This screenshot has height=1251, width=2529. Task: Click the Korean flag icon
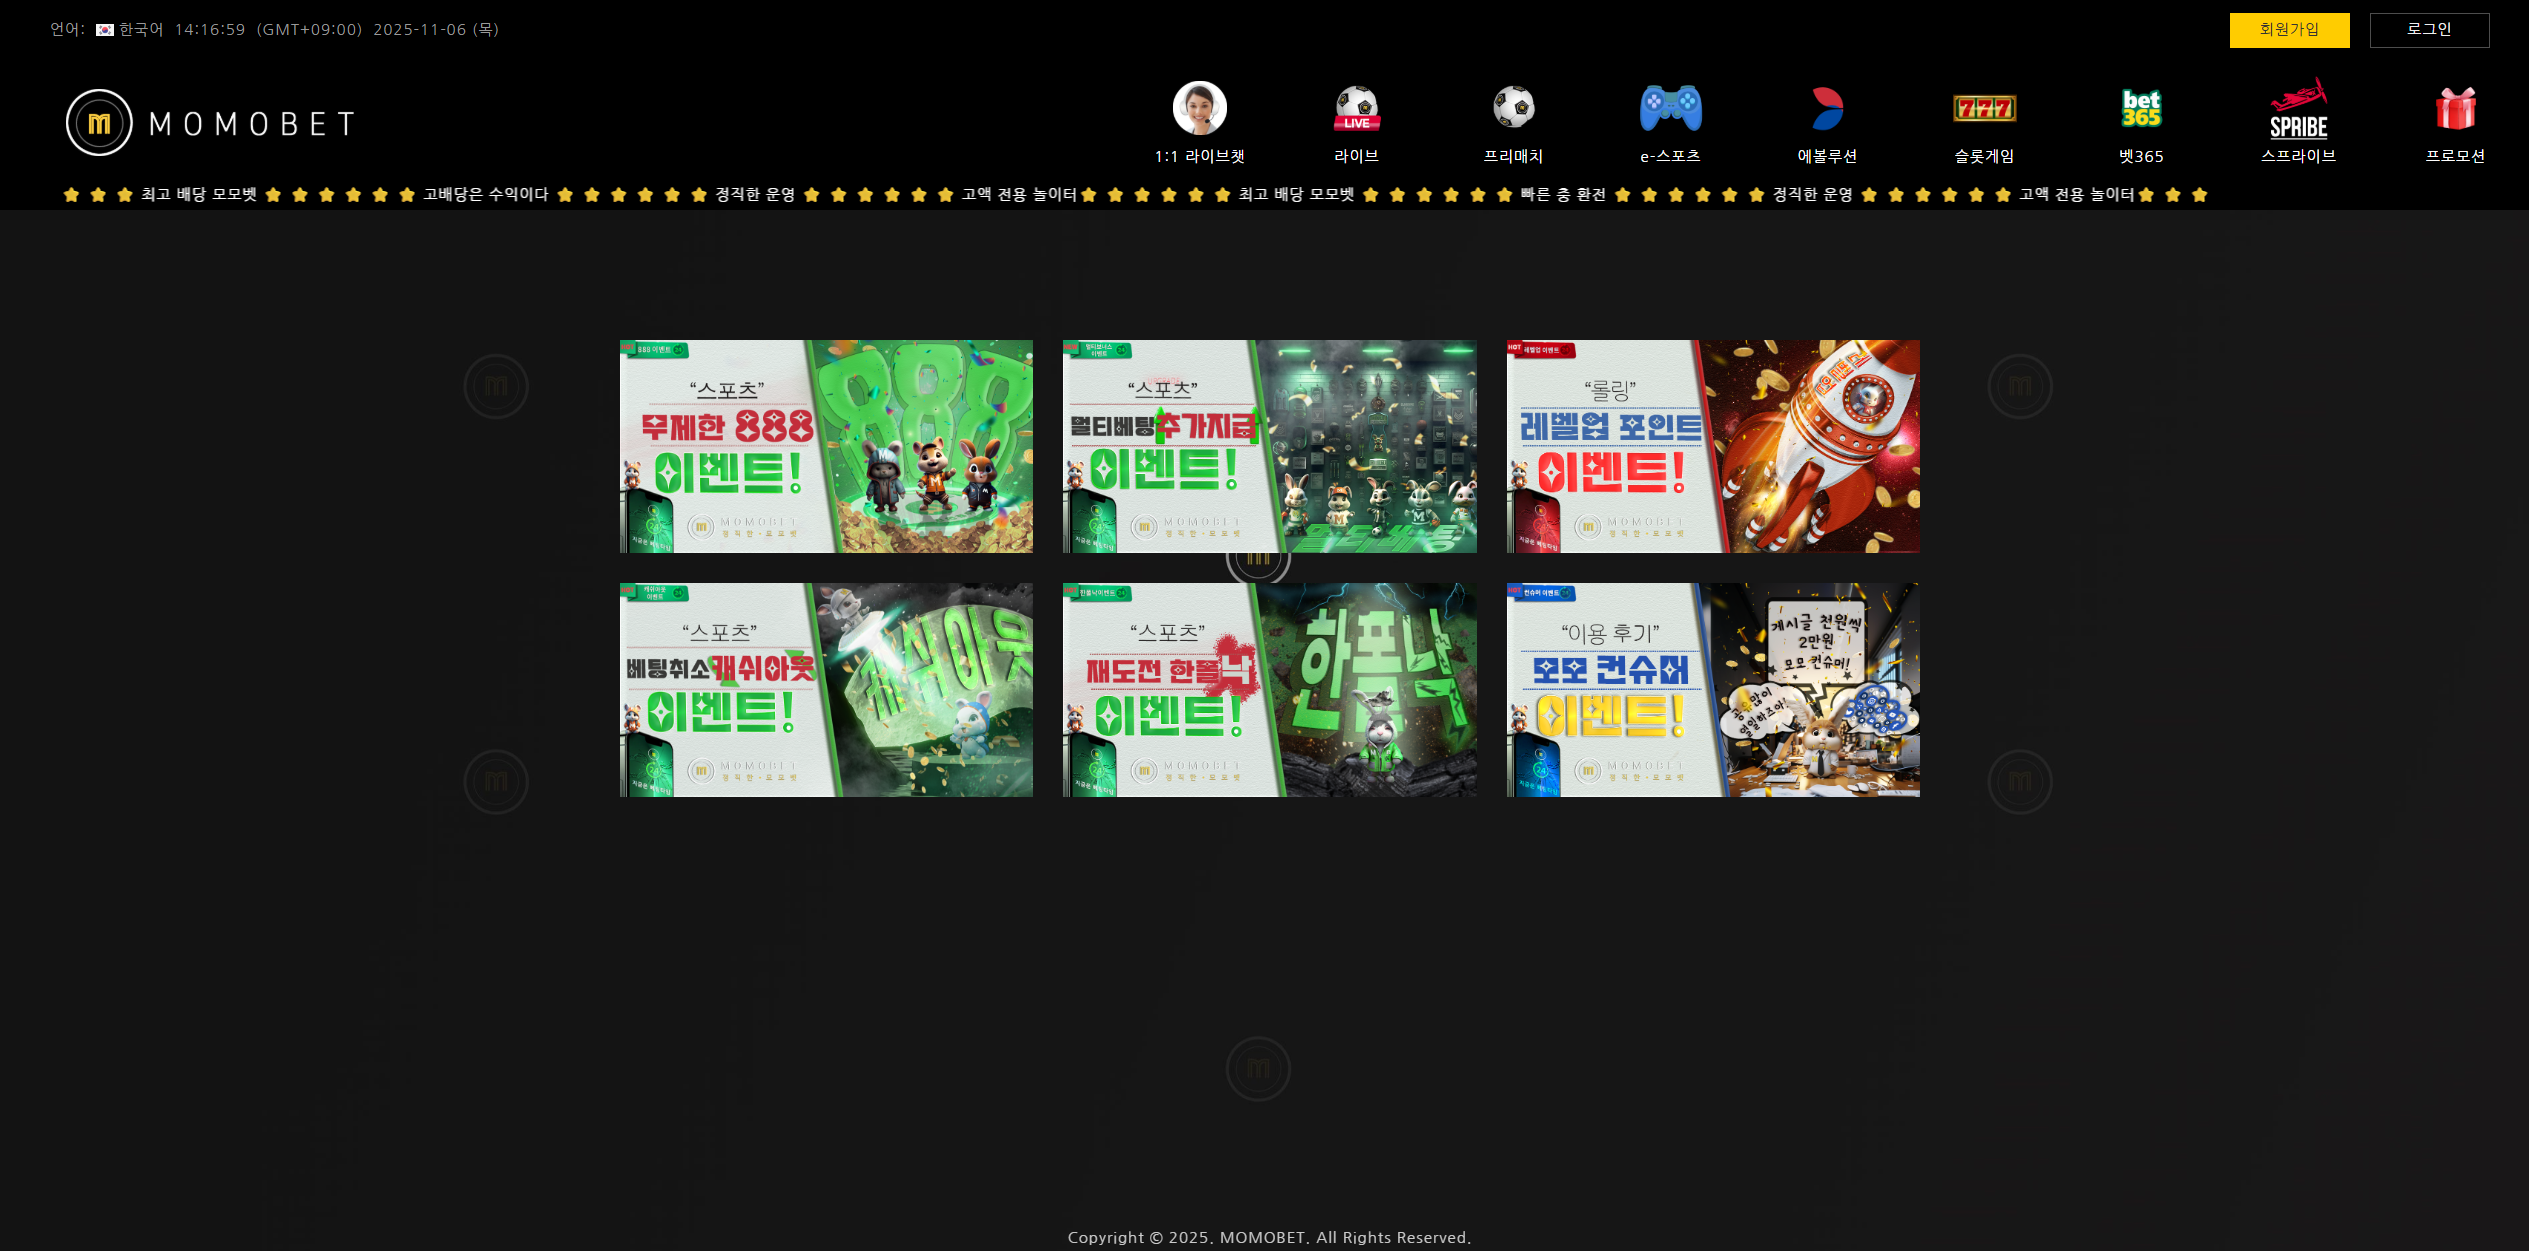[x=105, y=30]
